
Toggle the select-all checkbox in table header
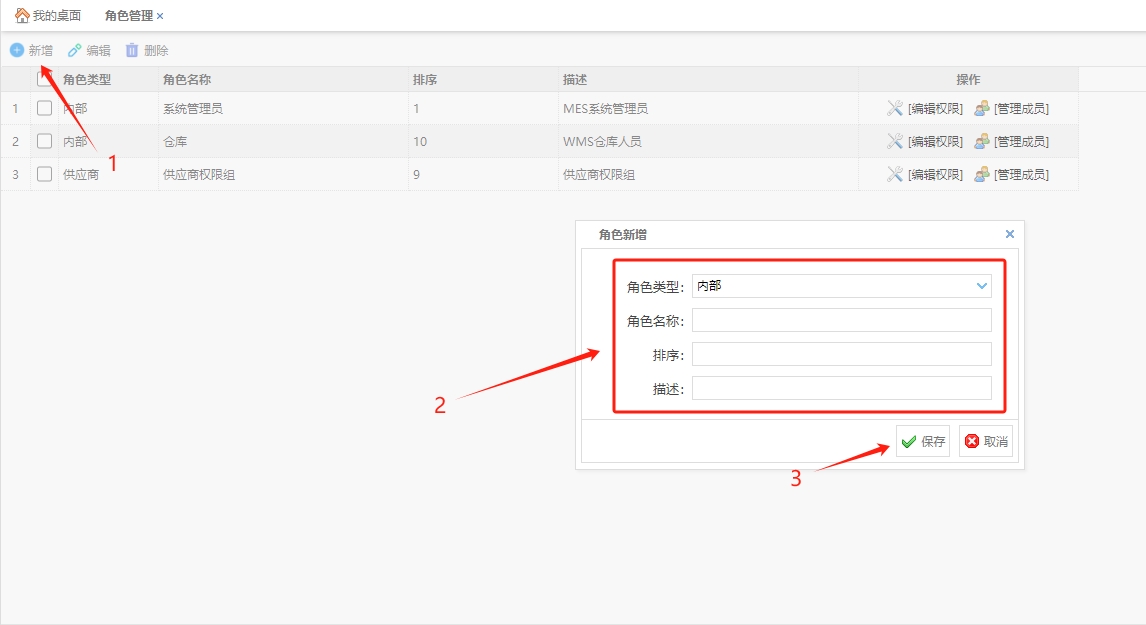coord(44,79)
